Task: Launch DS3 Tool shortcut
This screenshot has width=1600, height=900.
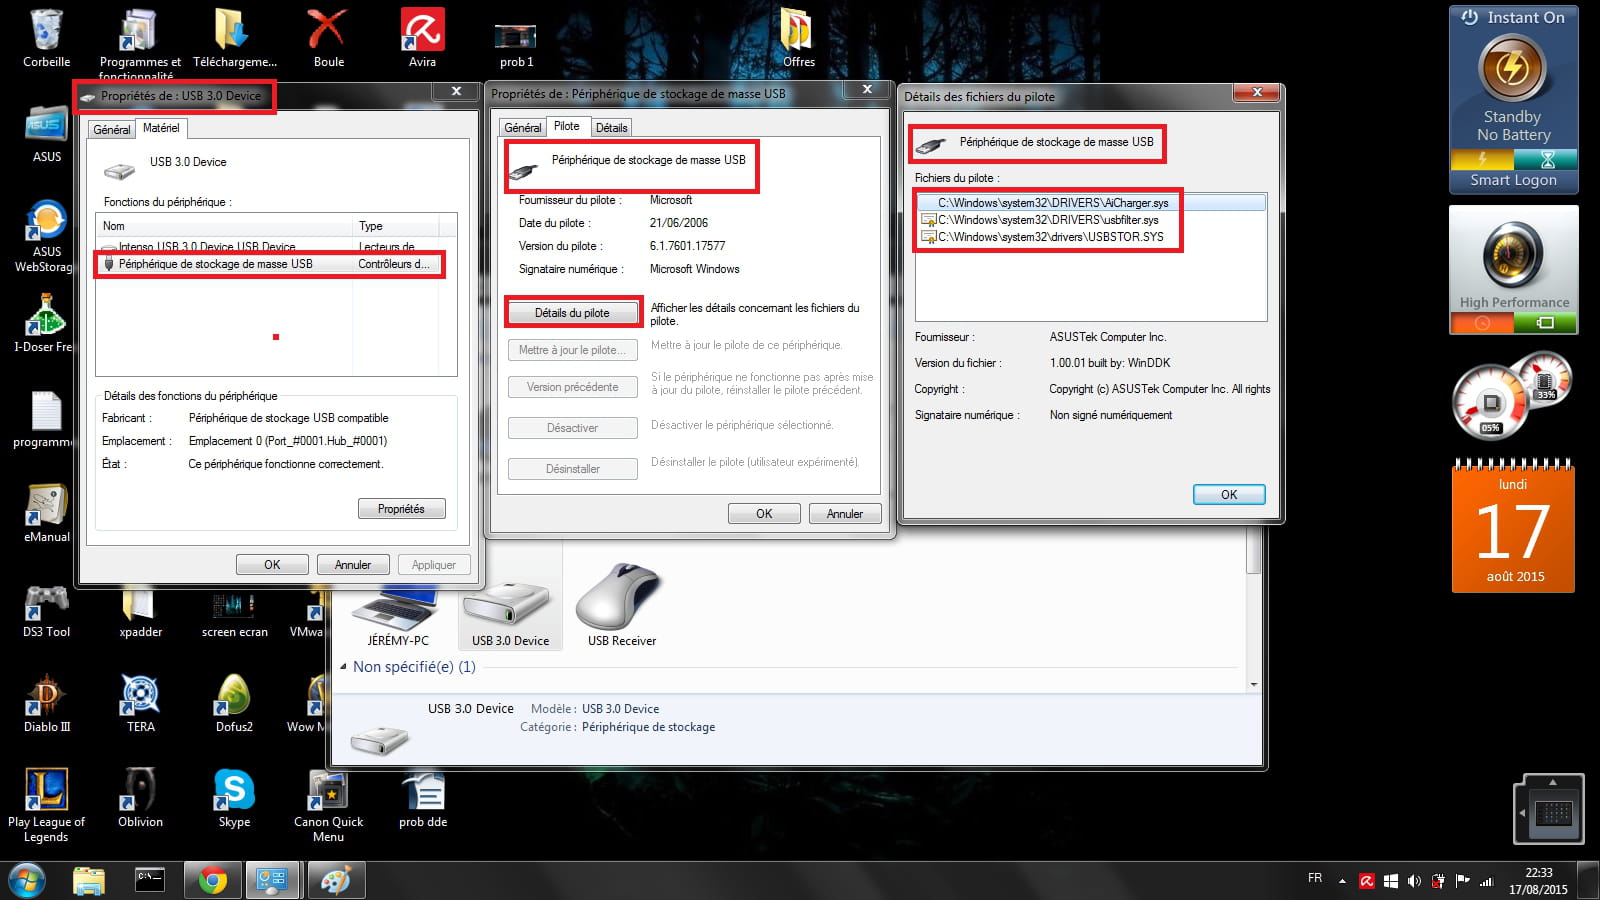Action: click(47, 609)
